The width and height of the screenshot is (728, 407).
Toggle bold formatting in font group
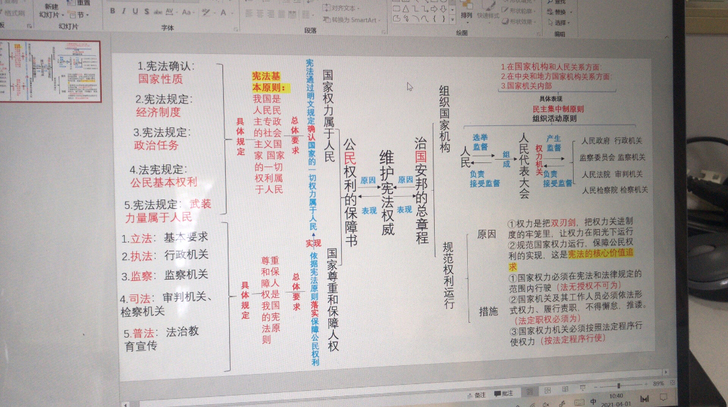click(112, 11)
